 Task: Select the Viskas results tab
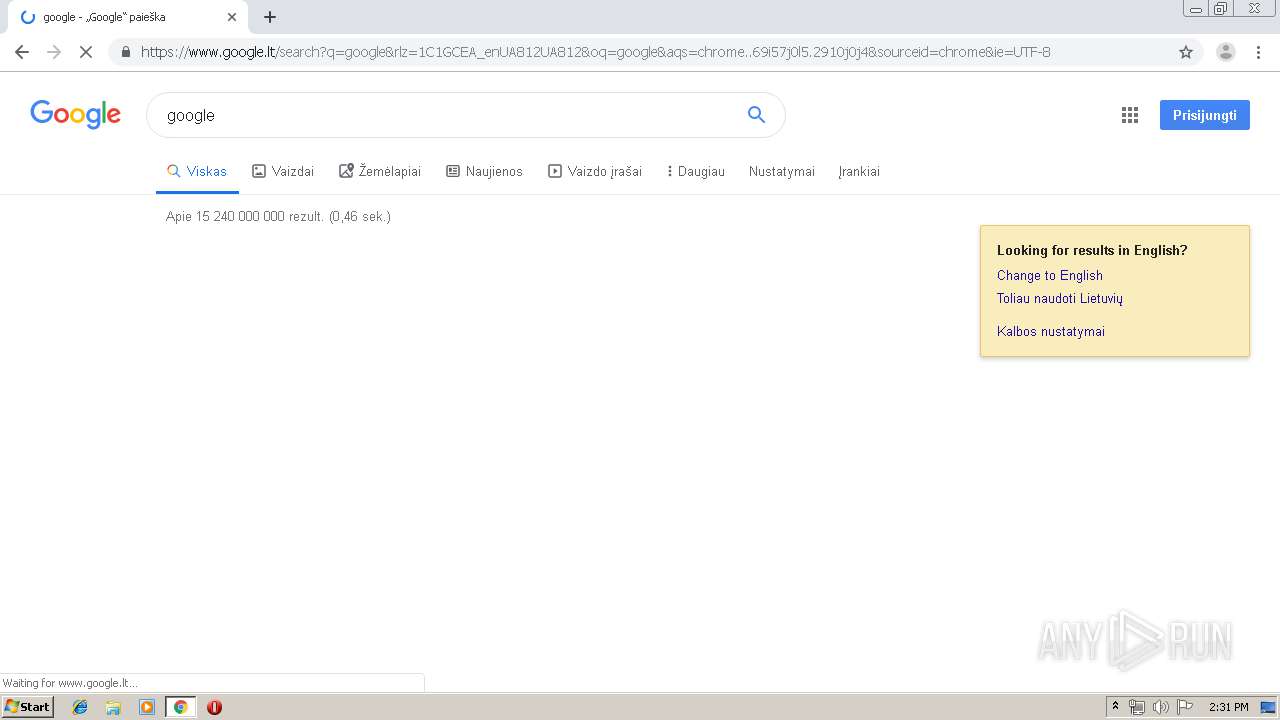tap(197, 171)
